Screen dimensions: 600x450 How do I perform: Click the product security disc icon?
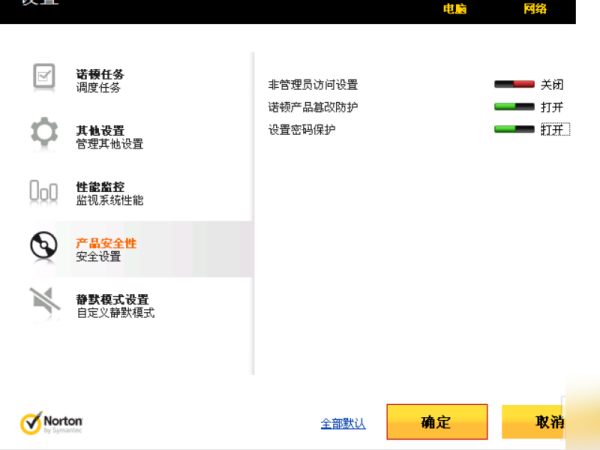click(x=44, y=245)
